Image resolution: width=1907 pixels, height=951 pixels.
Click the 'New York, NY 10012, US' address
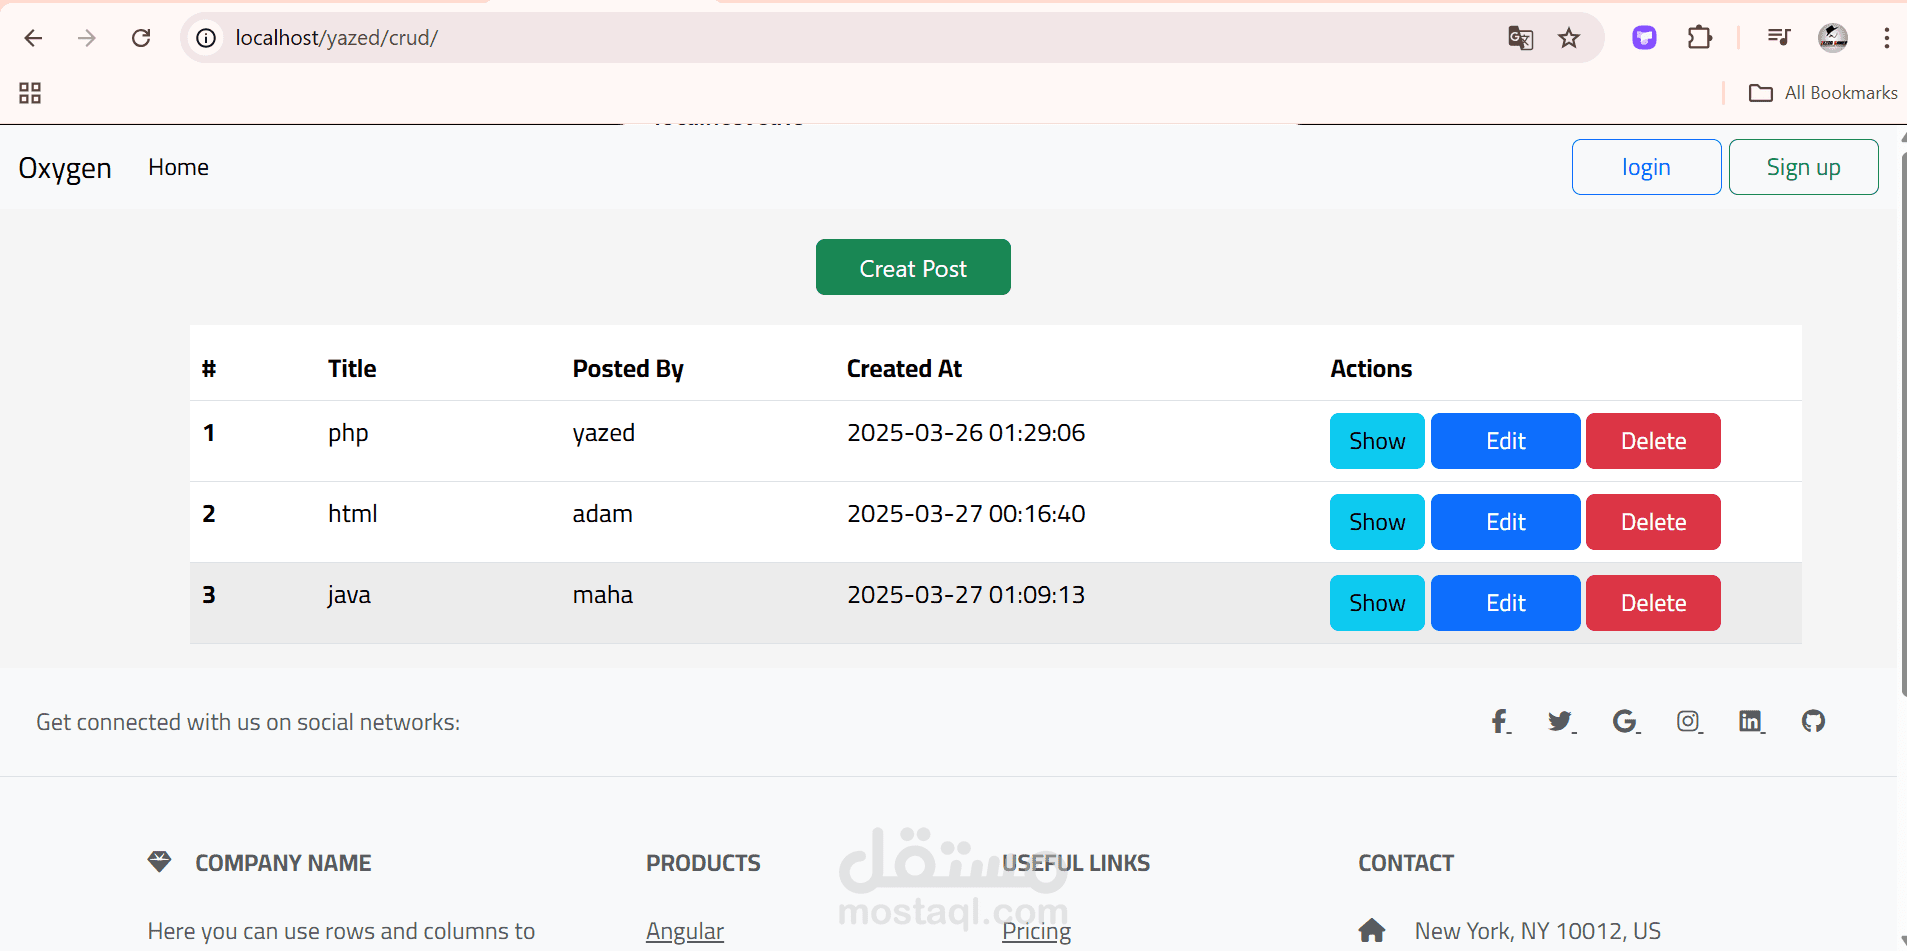coord(1537,931)
